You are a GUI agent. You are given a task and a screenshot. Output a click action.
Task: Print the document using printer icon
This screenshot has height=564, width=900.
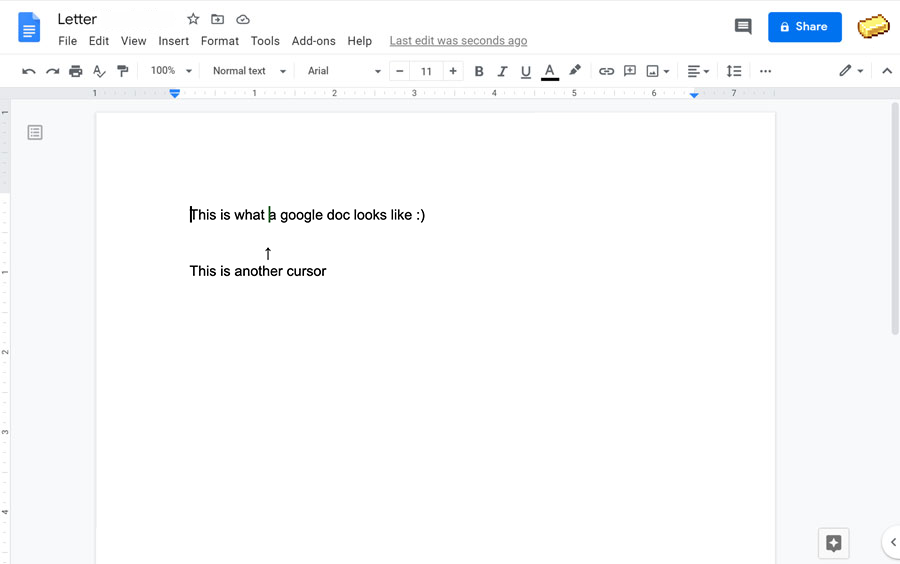point(76,71)
